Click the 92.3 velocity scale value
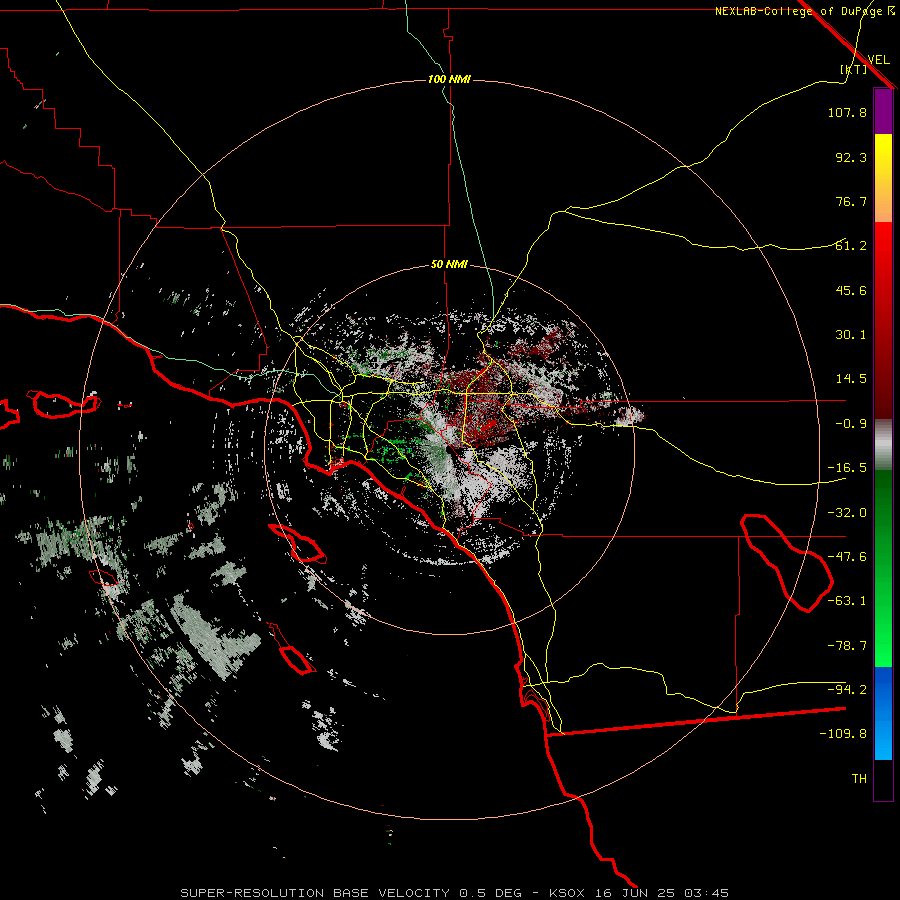 851,157
